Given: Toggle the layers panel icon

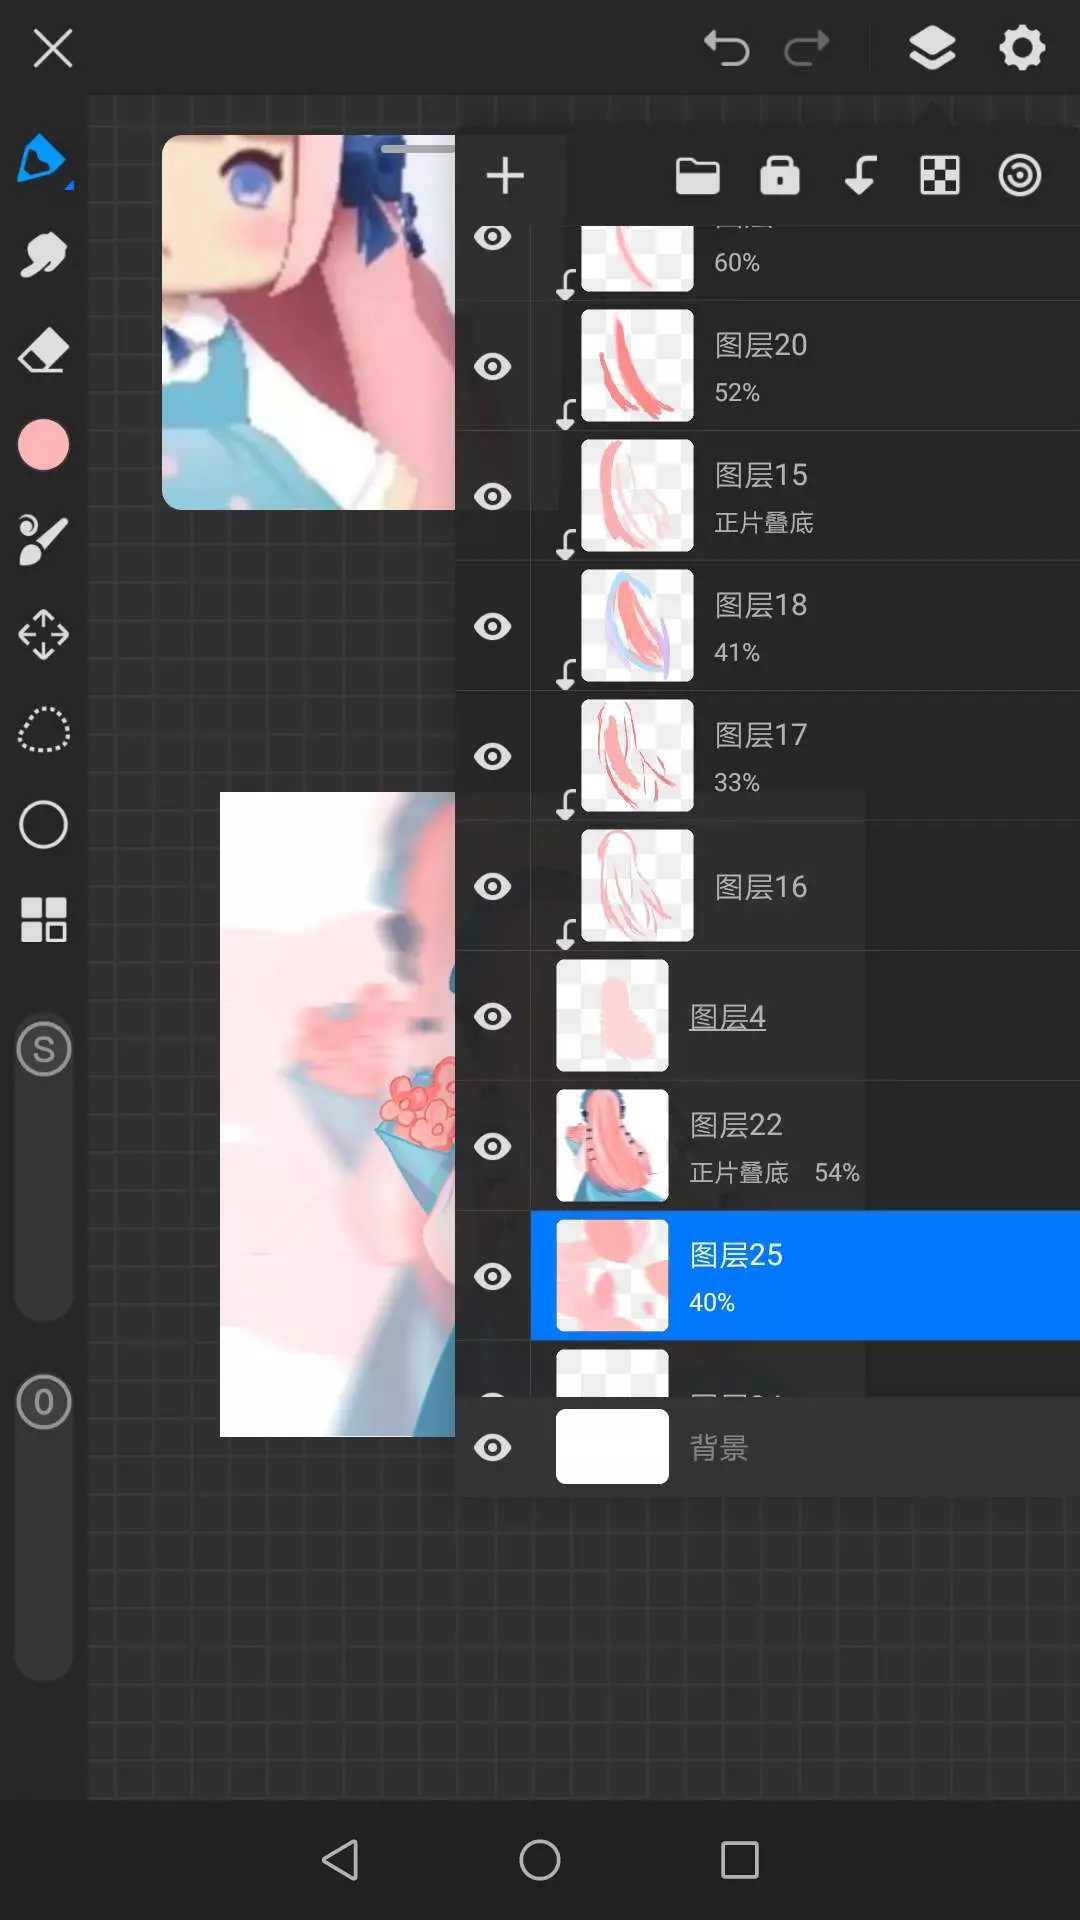Looking at the screenshot, I should coord(932,48).
